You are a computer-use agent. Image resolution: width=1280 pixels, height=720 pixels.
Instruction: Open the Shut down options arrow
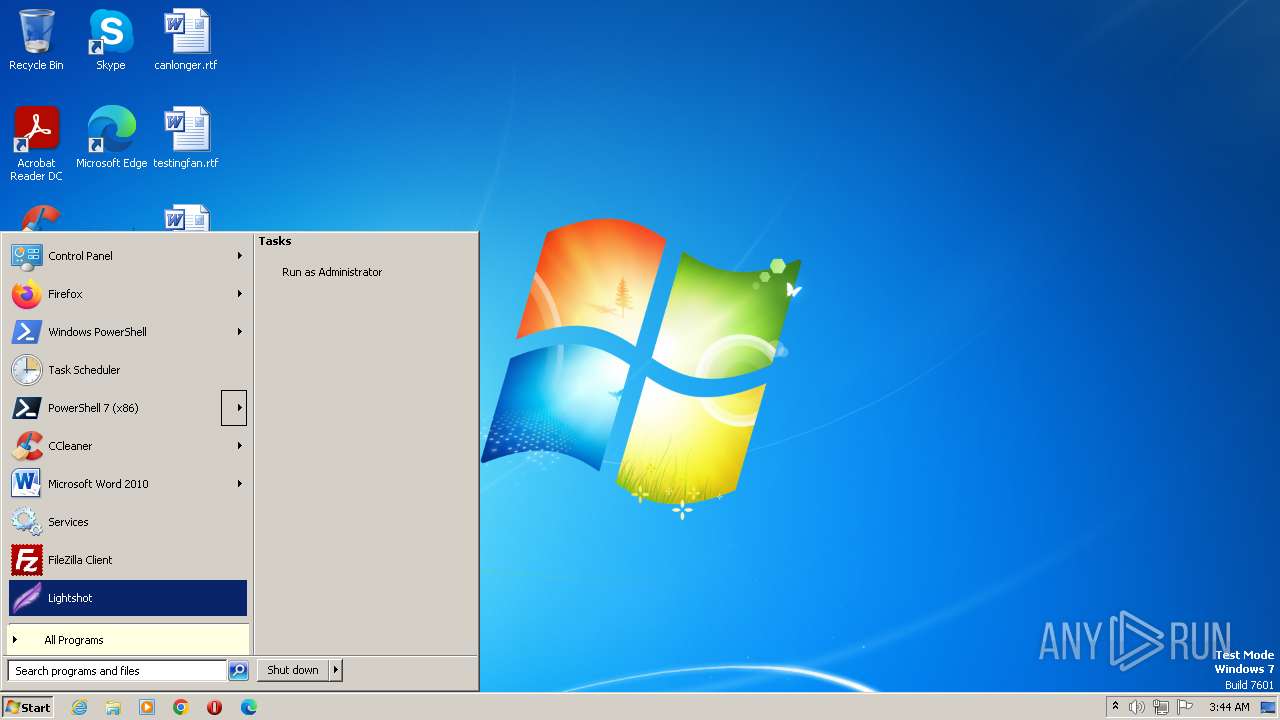point(336,670)
